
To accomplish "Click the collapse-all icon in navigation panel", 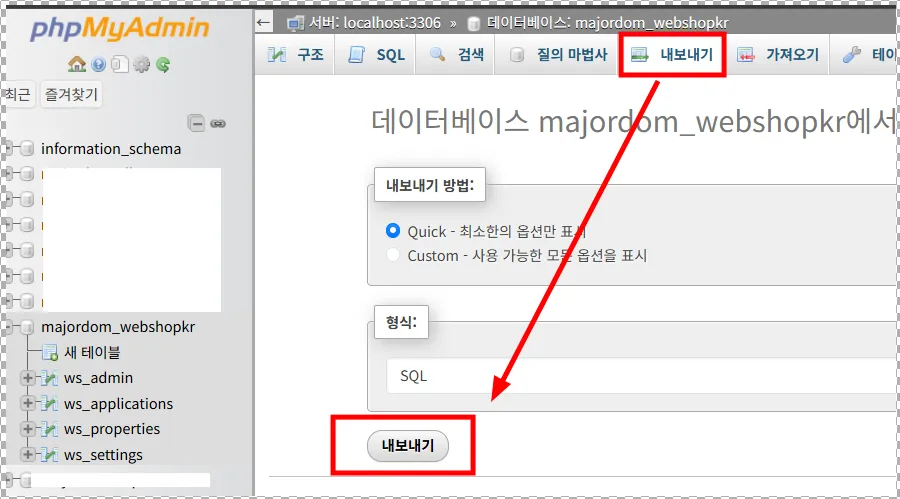I will (196, 123).
